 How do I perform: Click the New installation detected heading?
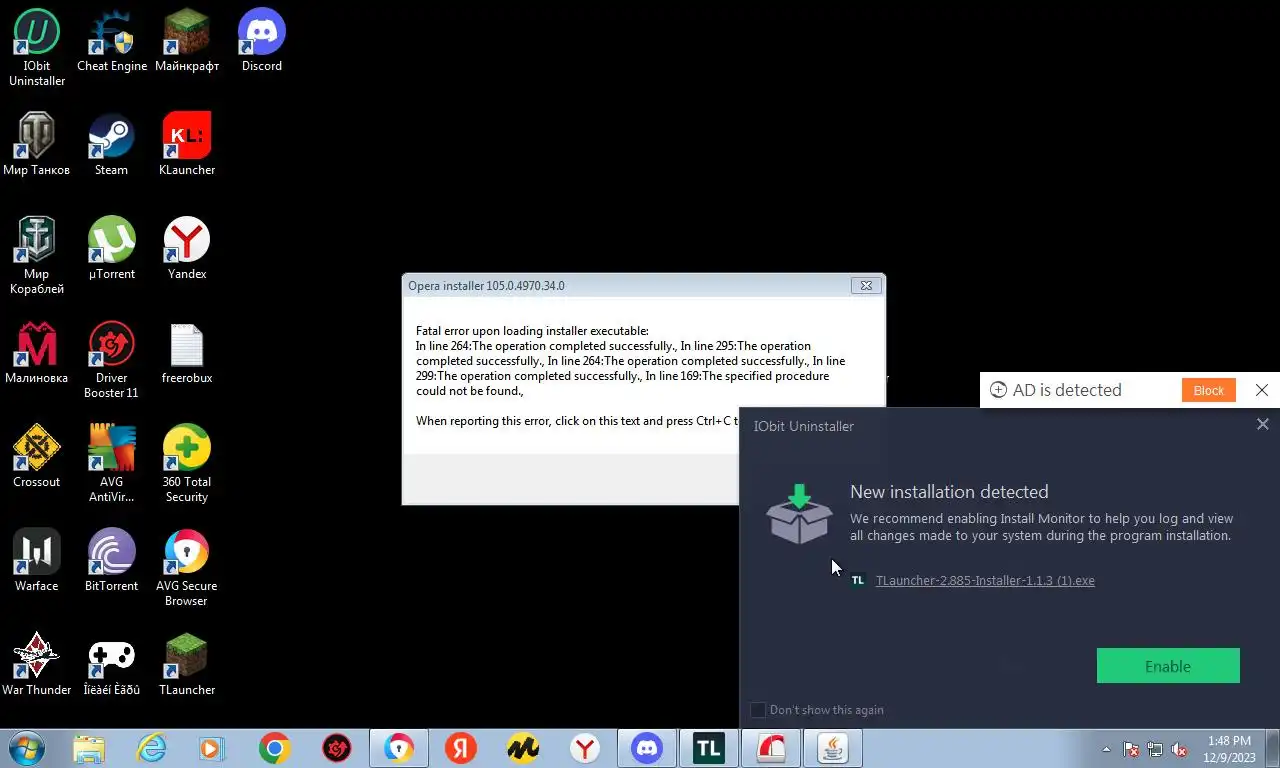click(949, 492)
